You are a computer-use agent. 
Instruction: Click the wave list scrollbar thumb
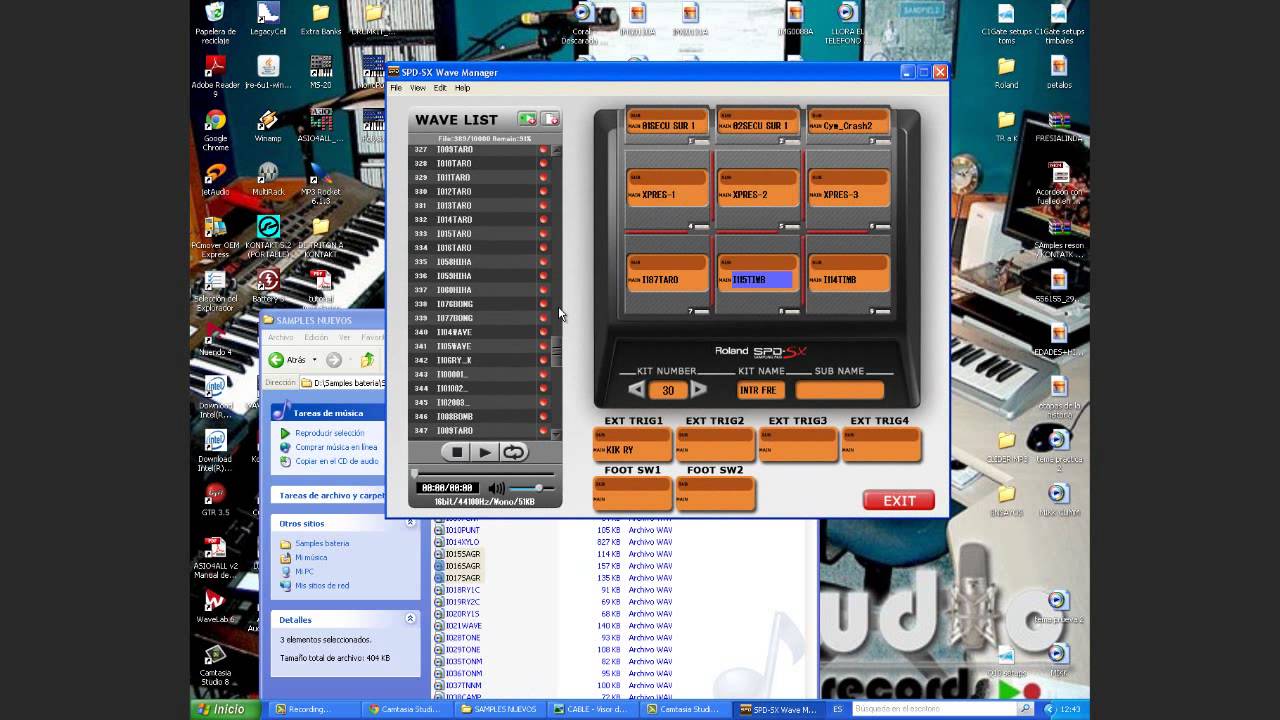[x=557, y=353]
